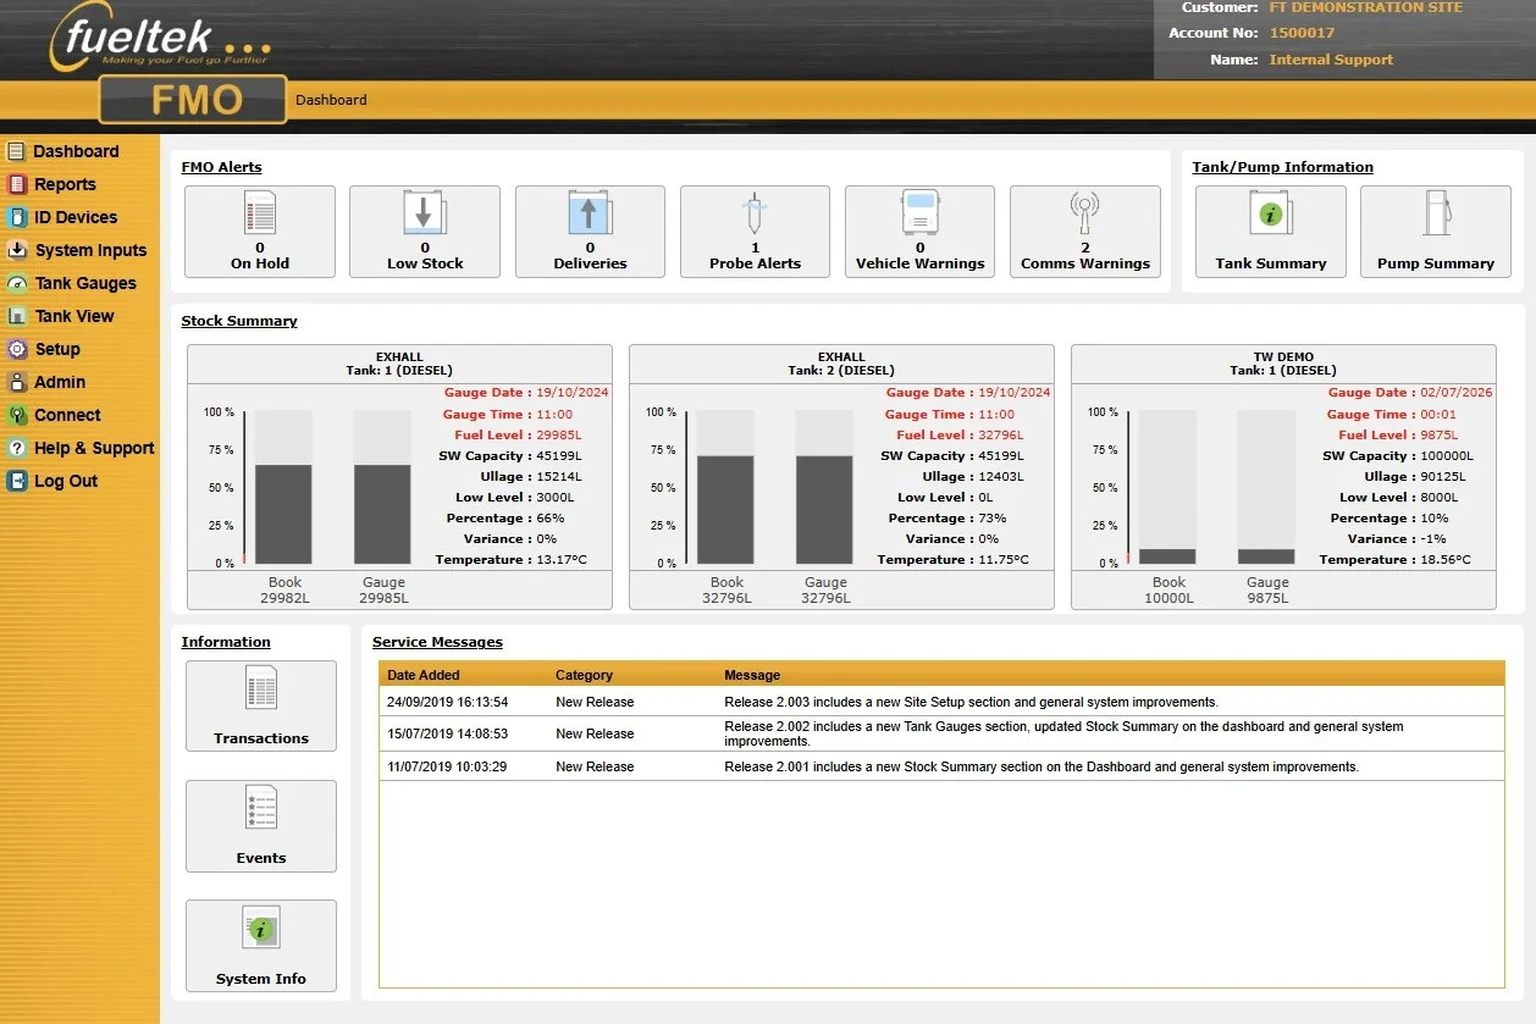Open the Probe Alerts icon
The width and height of the screenshot is (1536, 1024).
(x=755, y=212)
